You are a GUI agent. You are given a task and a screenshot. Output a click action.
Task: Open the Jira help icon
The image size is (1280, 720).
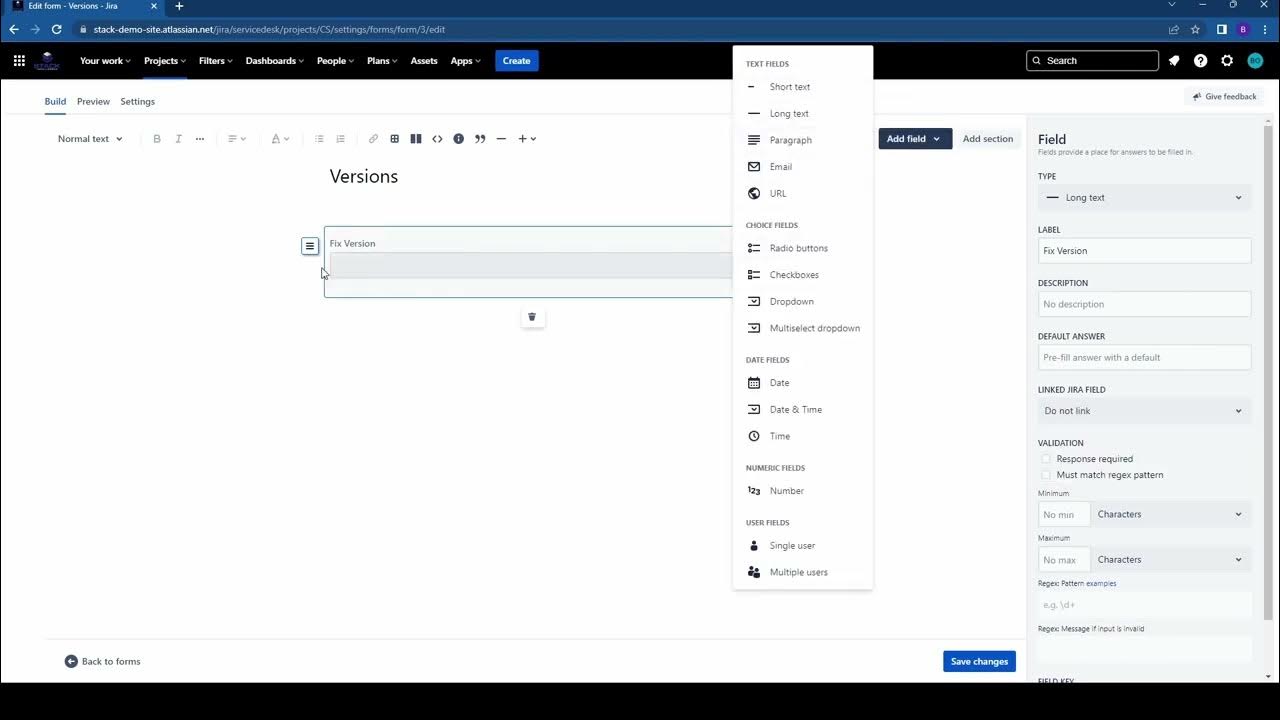click(x=1201, y=61)
